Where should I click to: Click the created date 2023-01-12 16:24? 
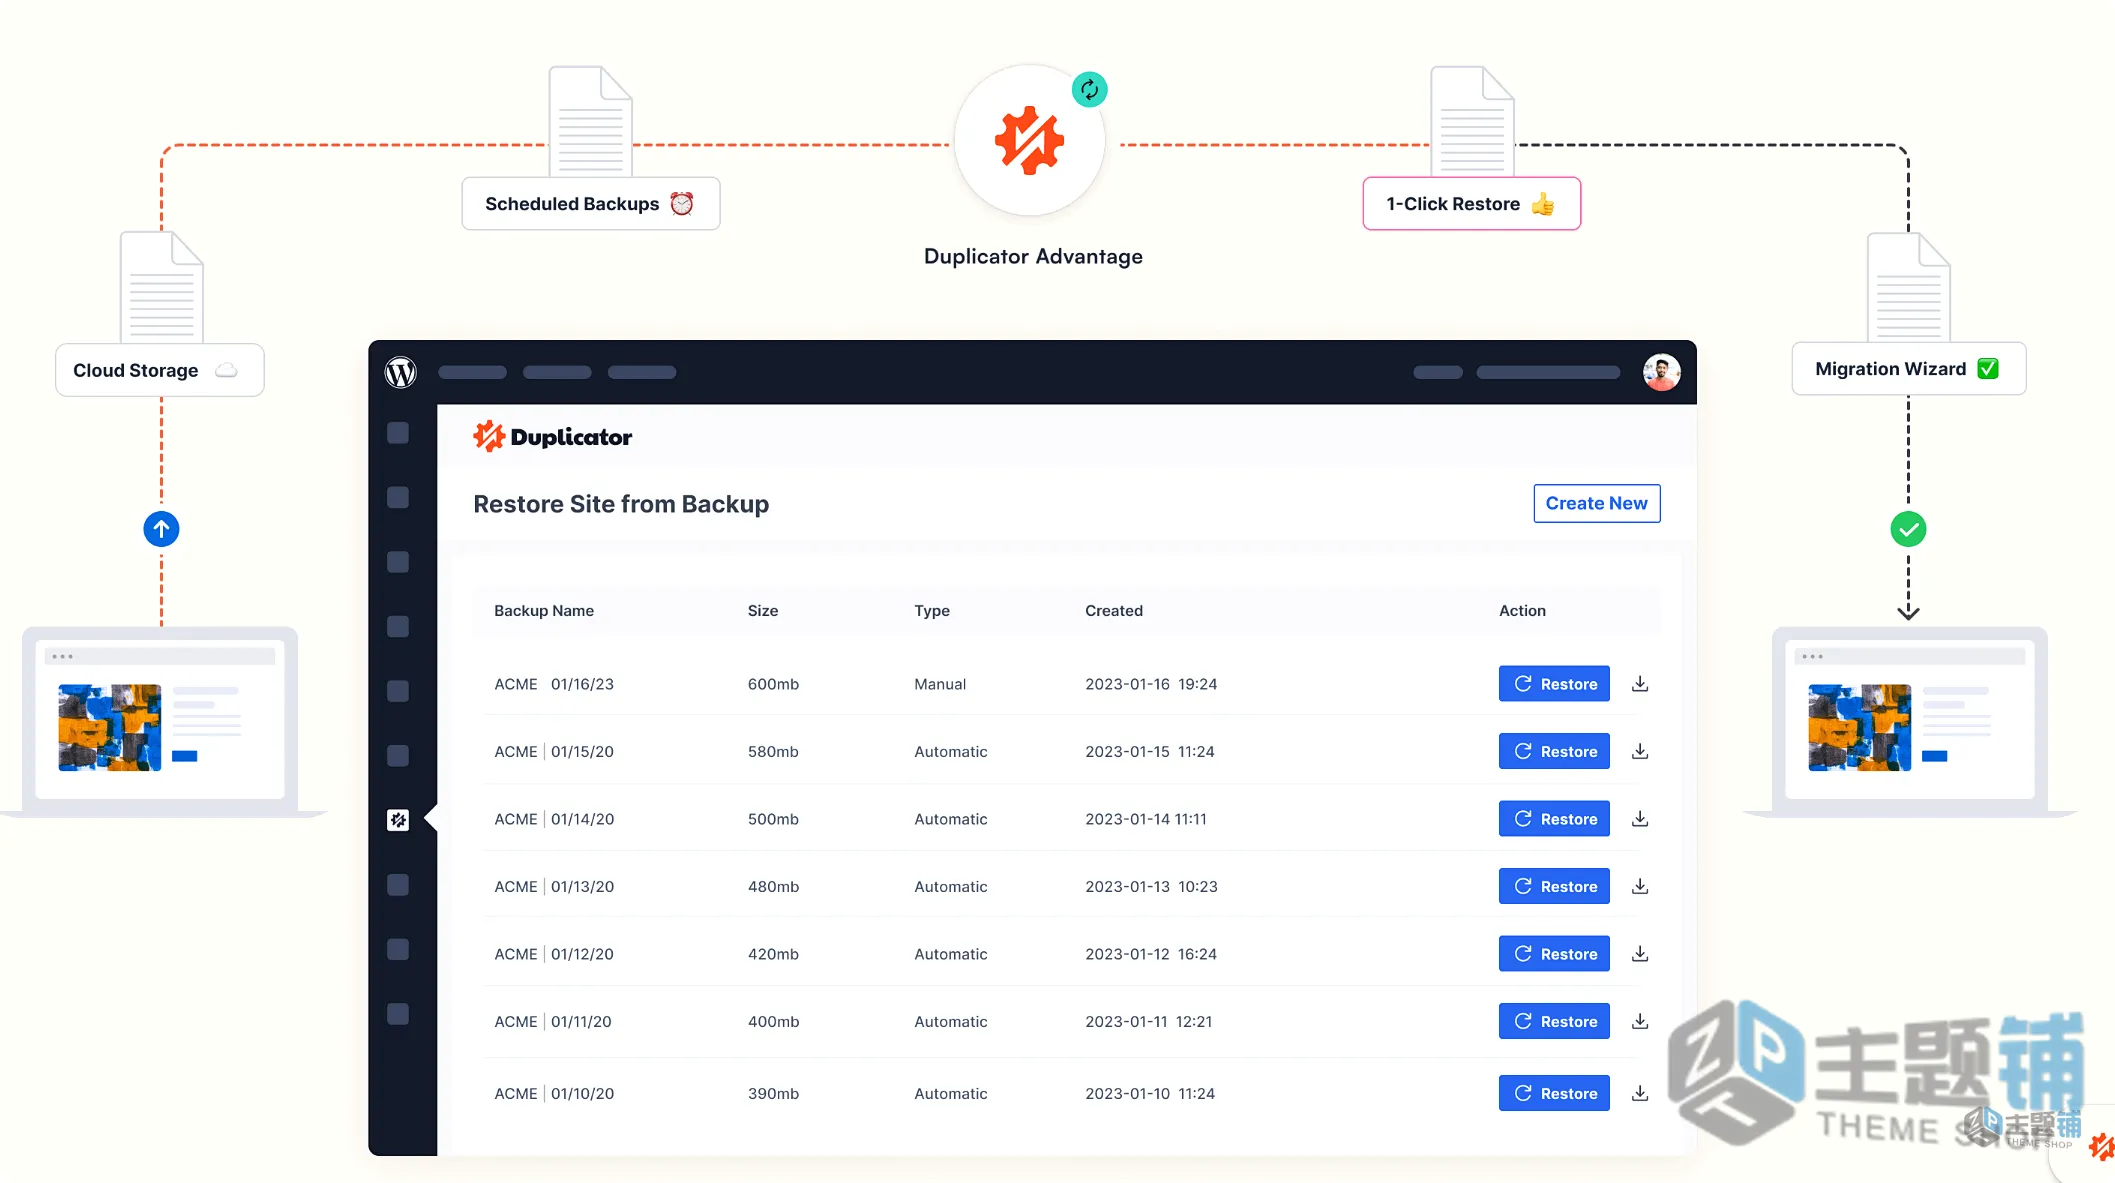tap(1151, 954)
